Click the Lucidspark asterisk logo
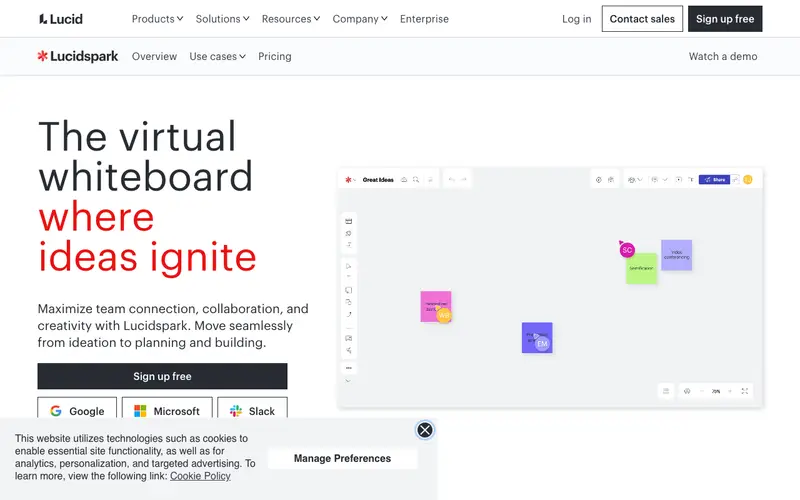The width and height of the screenshot is (800, 500). pos(42,56)
